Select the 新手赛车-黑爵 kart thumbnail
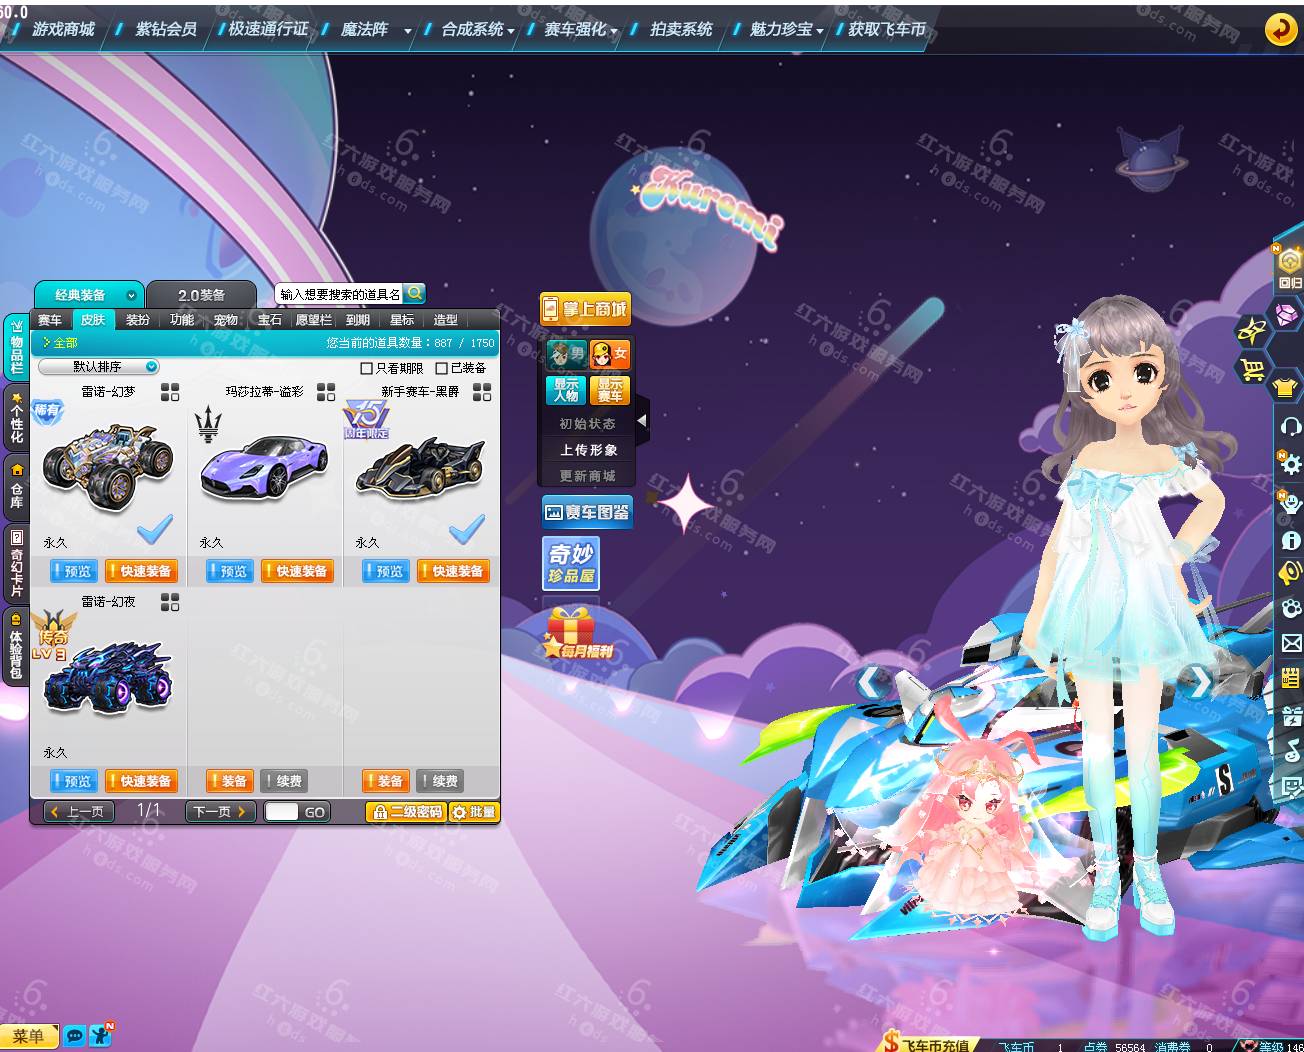The width and height of the screenshot is (1304, 1052). tap(421, 470)
